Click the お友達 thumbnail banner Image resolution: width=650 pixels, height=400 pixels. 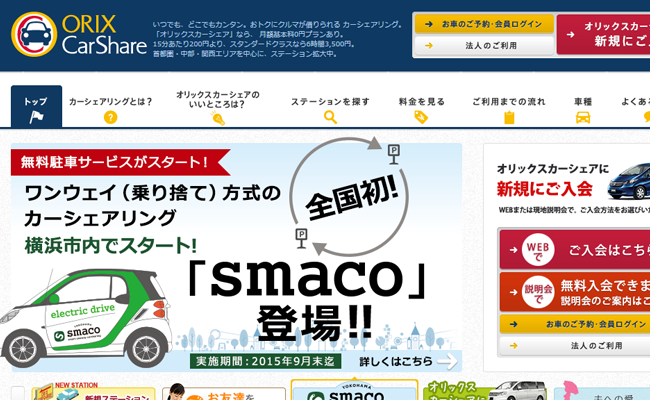click(x=224, y=392)
